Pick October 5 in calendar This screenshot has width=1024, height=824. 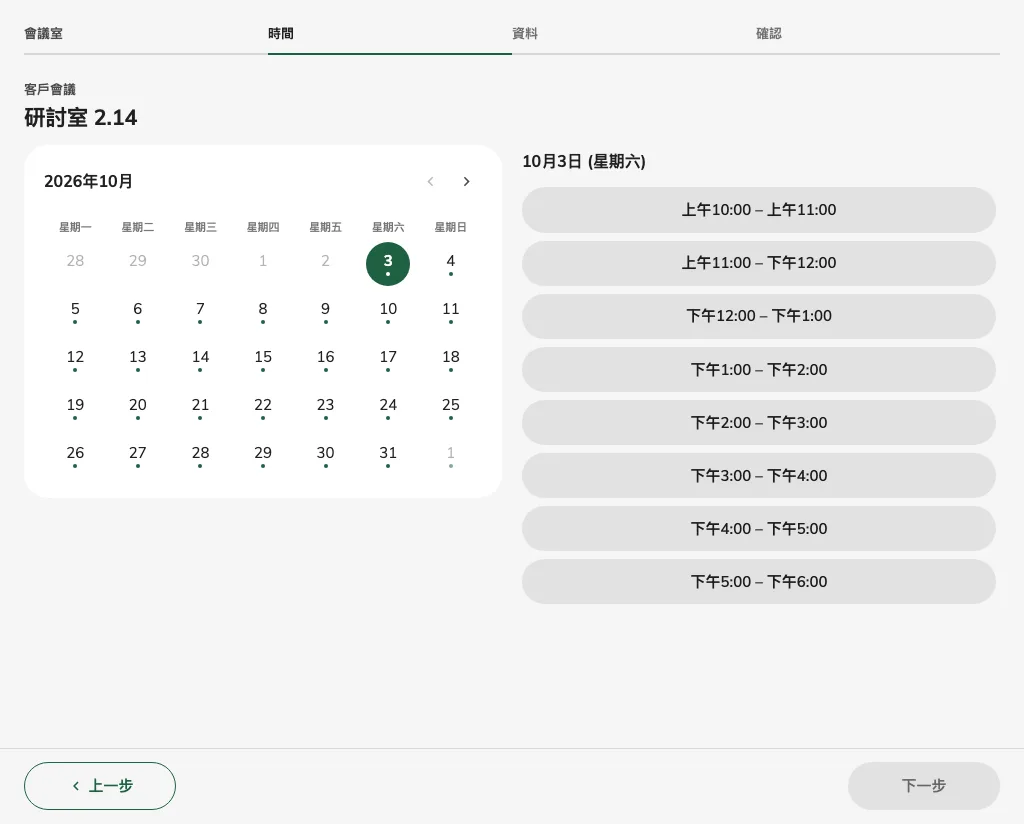[x=75, y=311]
